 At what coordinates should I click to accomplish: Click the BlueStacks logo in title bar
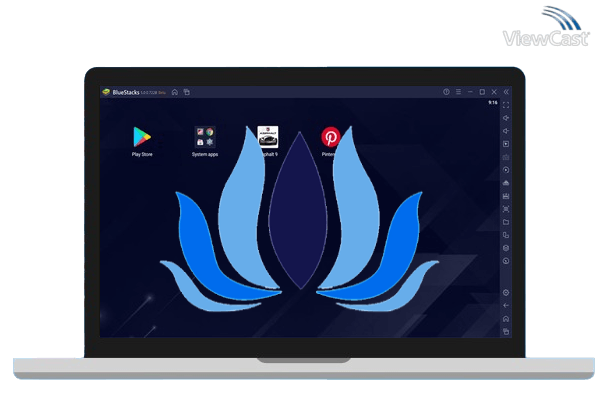(x=106, y=92)
